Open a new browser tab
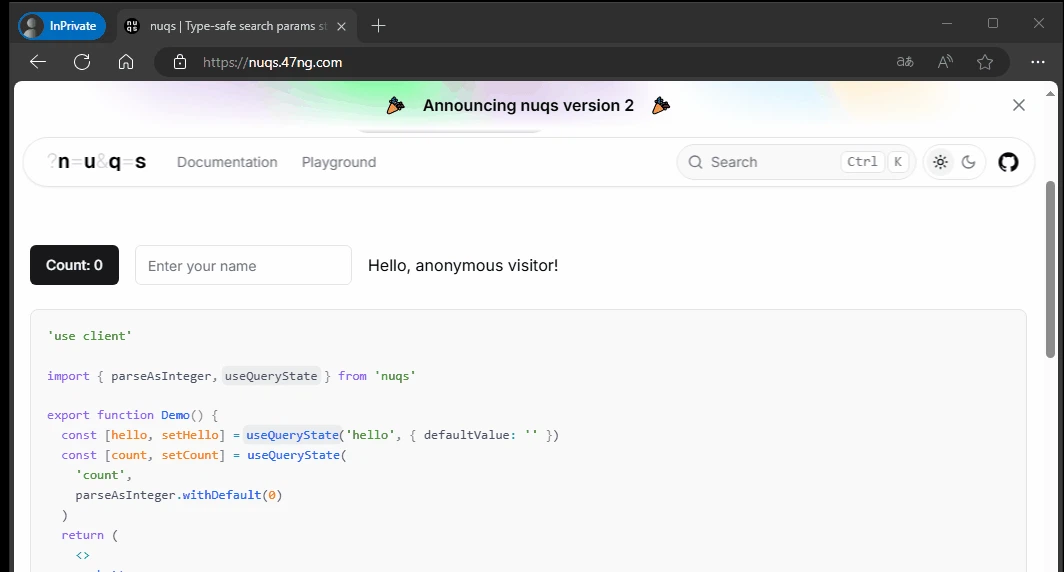The height and width of the screenshot is (572, 1064). coord(379,26)
